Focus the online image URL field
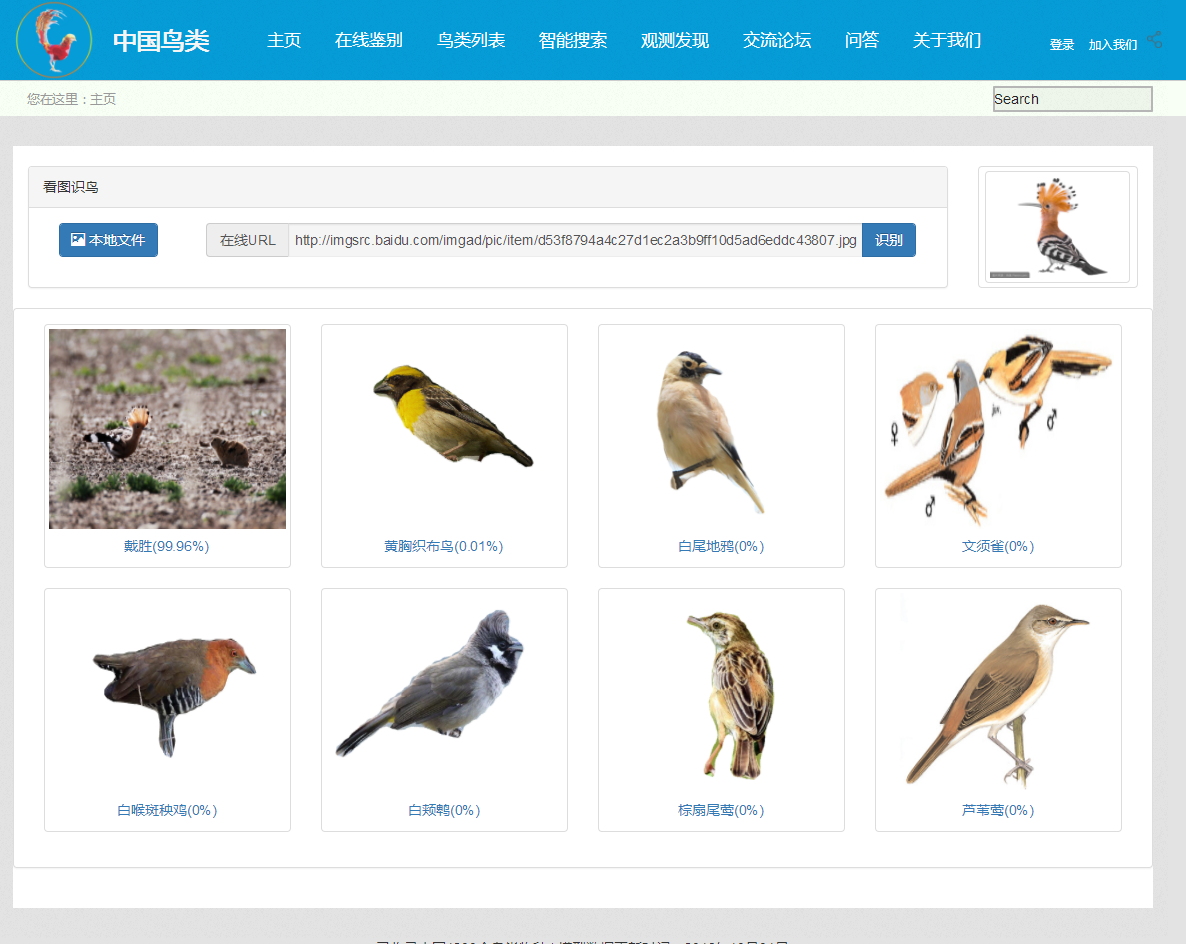Image resolution: width=1186 pixels, height=944 pixels. (x=575, y=240)
